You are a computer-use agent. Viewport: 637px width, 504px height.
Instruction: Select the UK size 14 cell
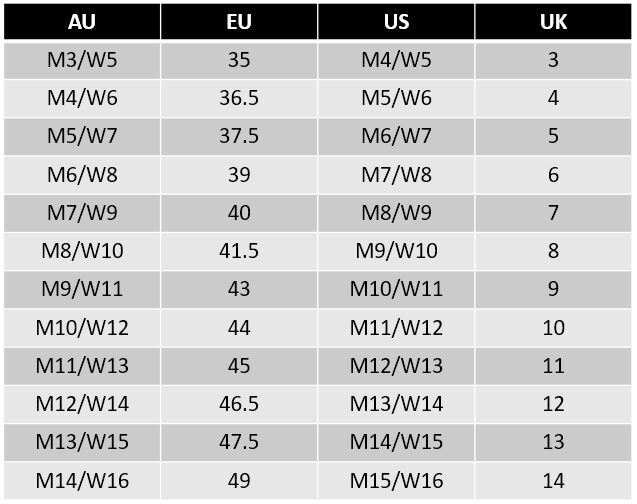(x=553, y=480)
